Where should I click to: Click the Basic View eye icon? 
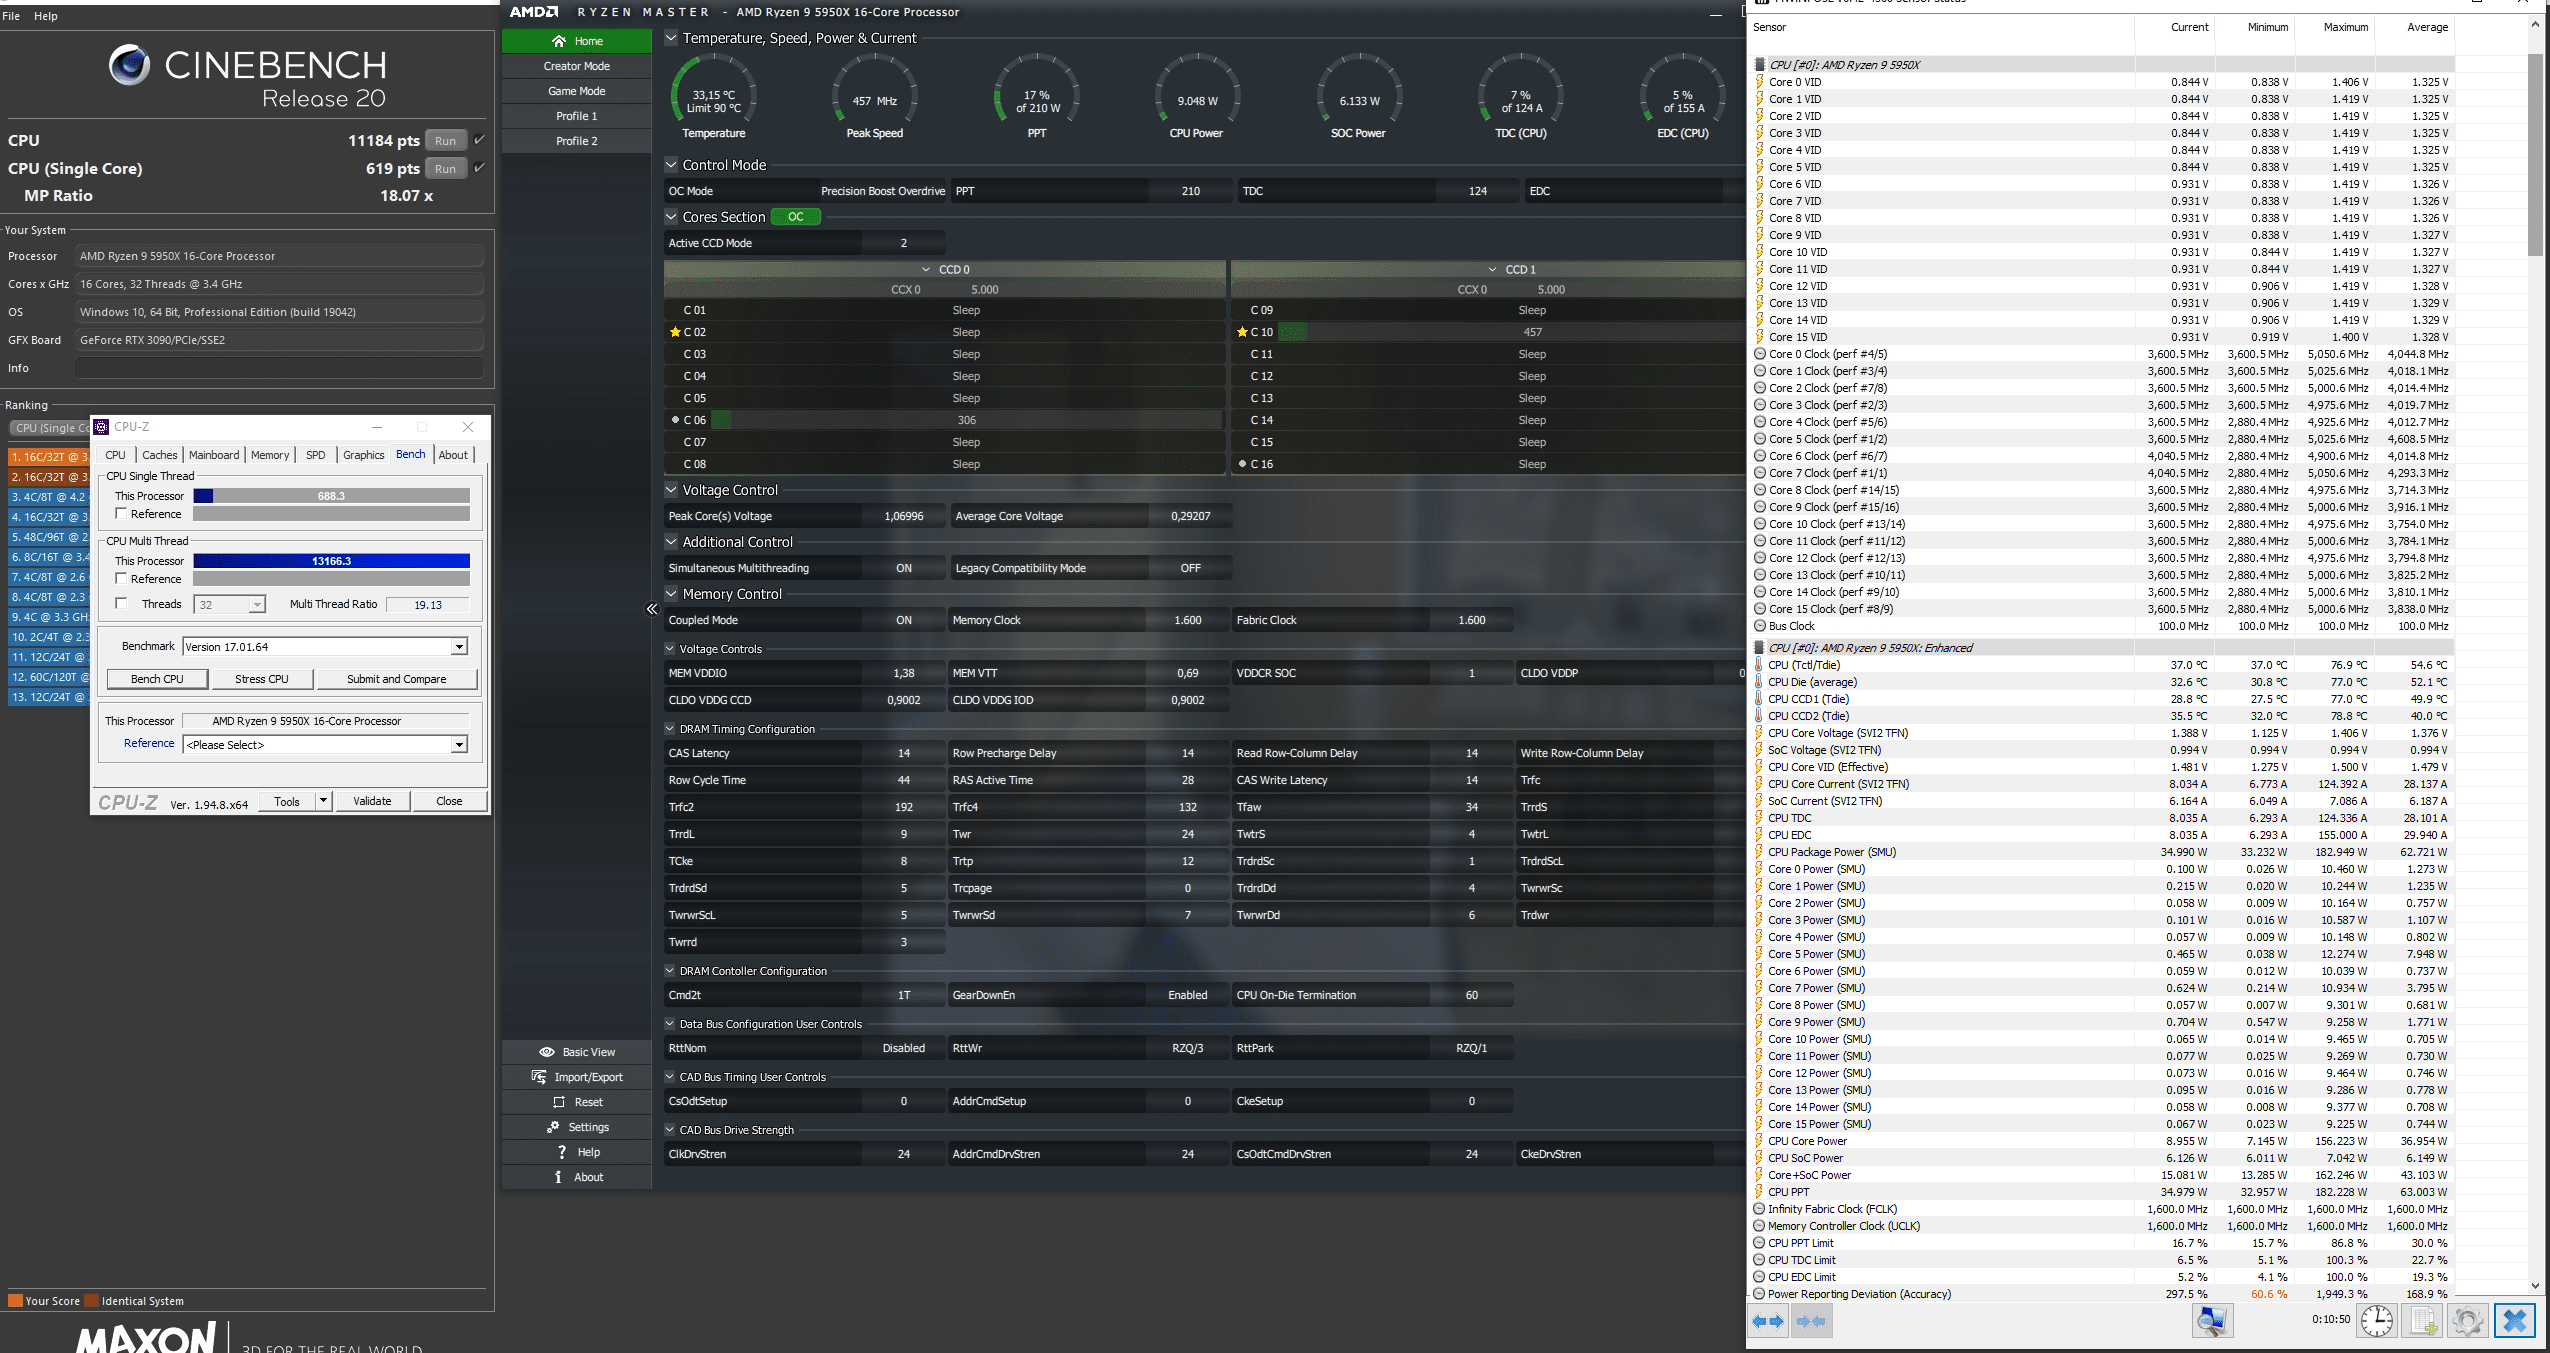[547, 1052]
